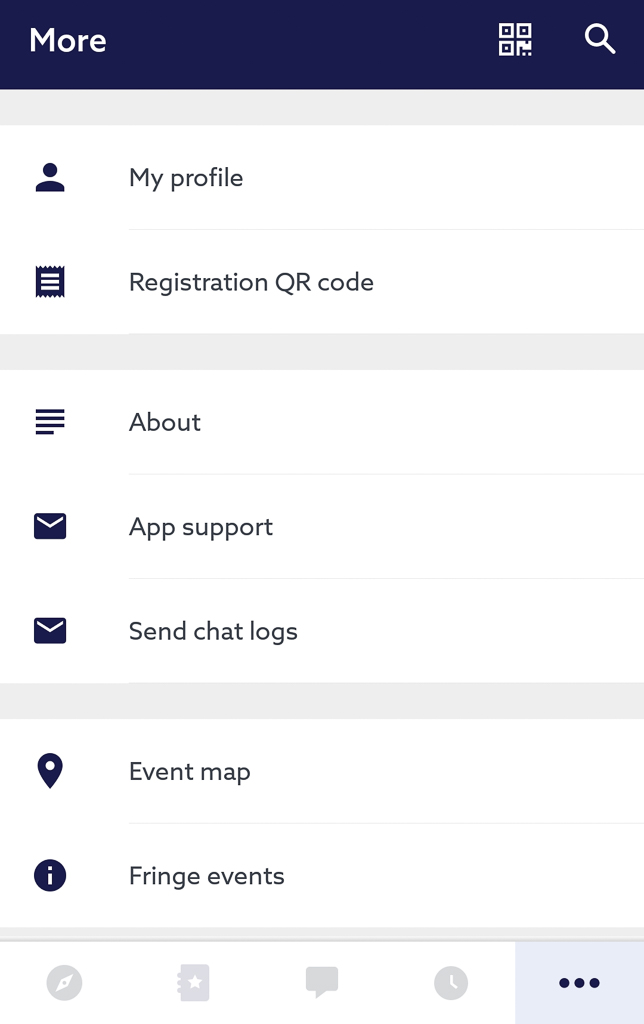The image size is (644, 1024).
Task: Switch to the starred agenda tab
Action: (193, 983)
